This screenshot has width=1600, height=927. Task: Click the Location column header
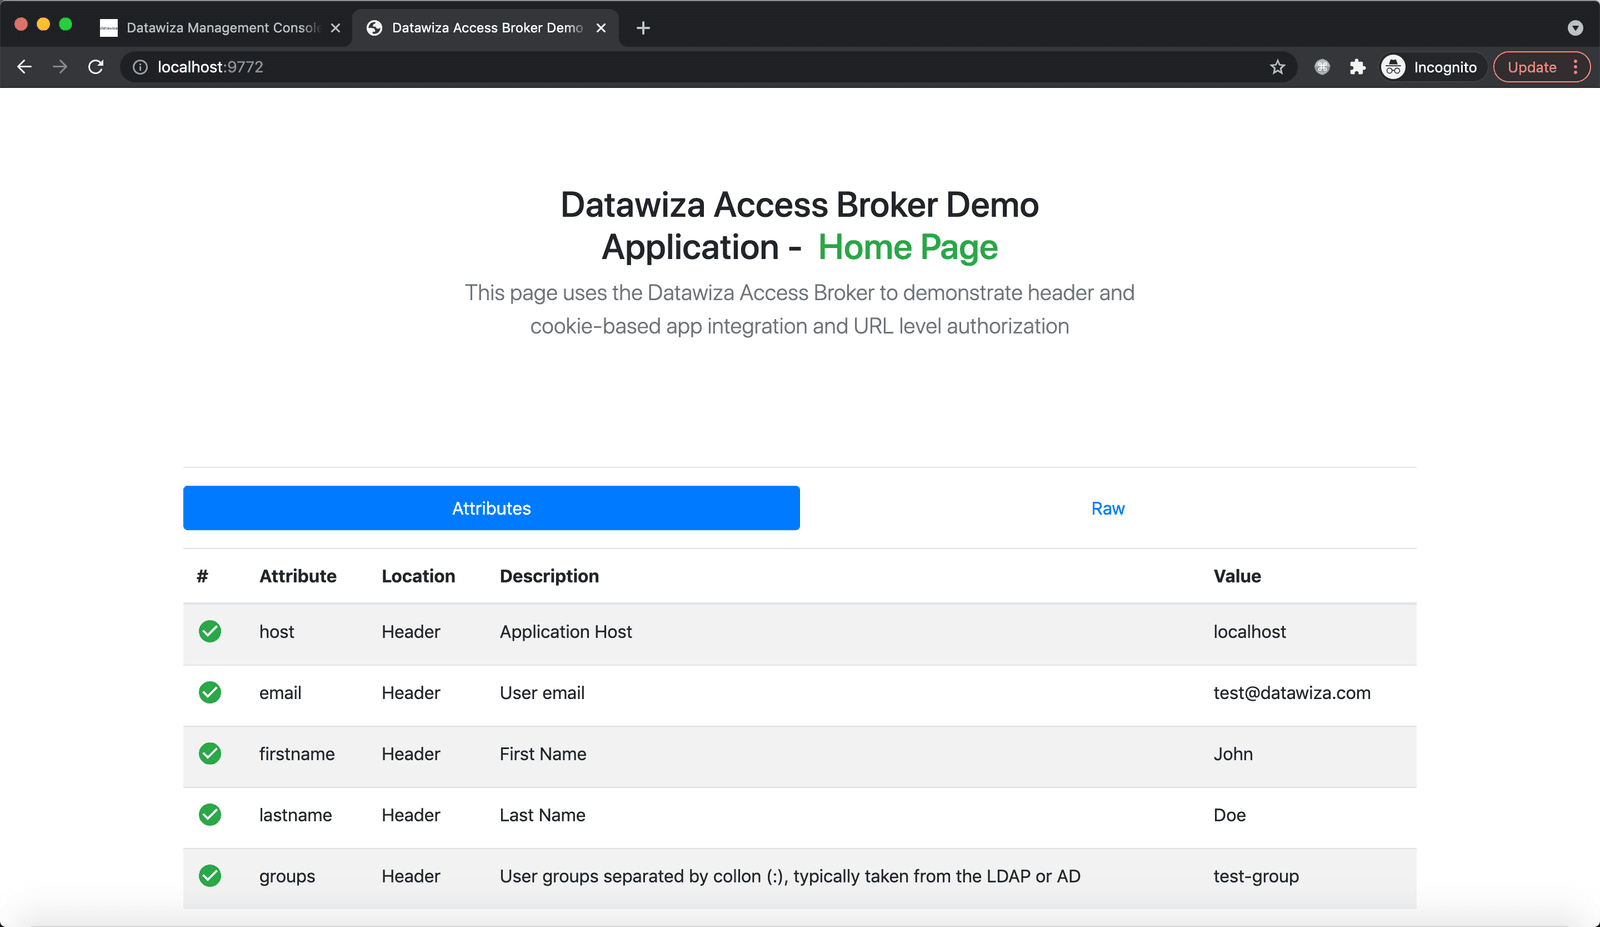[x=418, y=576]
